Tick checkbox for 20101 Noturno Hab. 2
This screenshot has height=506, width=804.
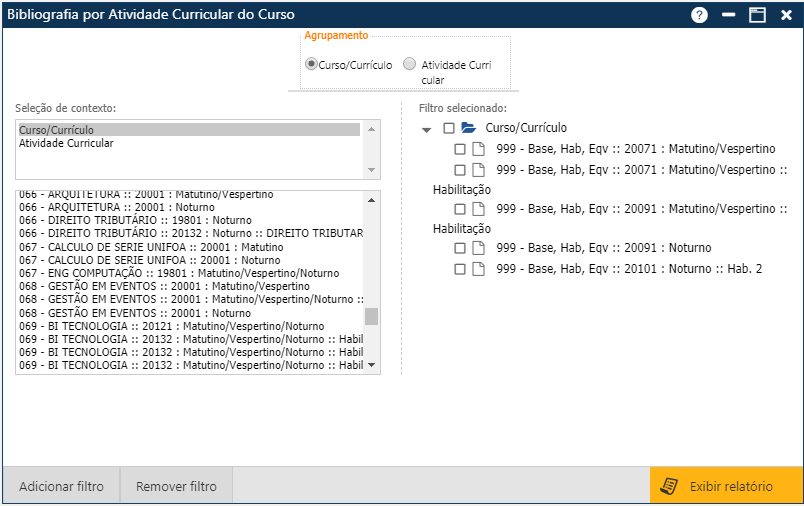tap(460, 269)
